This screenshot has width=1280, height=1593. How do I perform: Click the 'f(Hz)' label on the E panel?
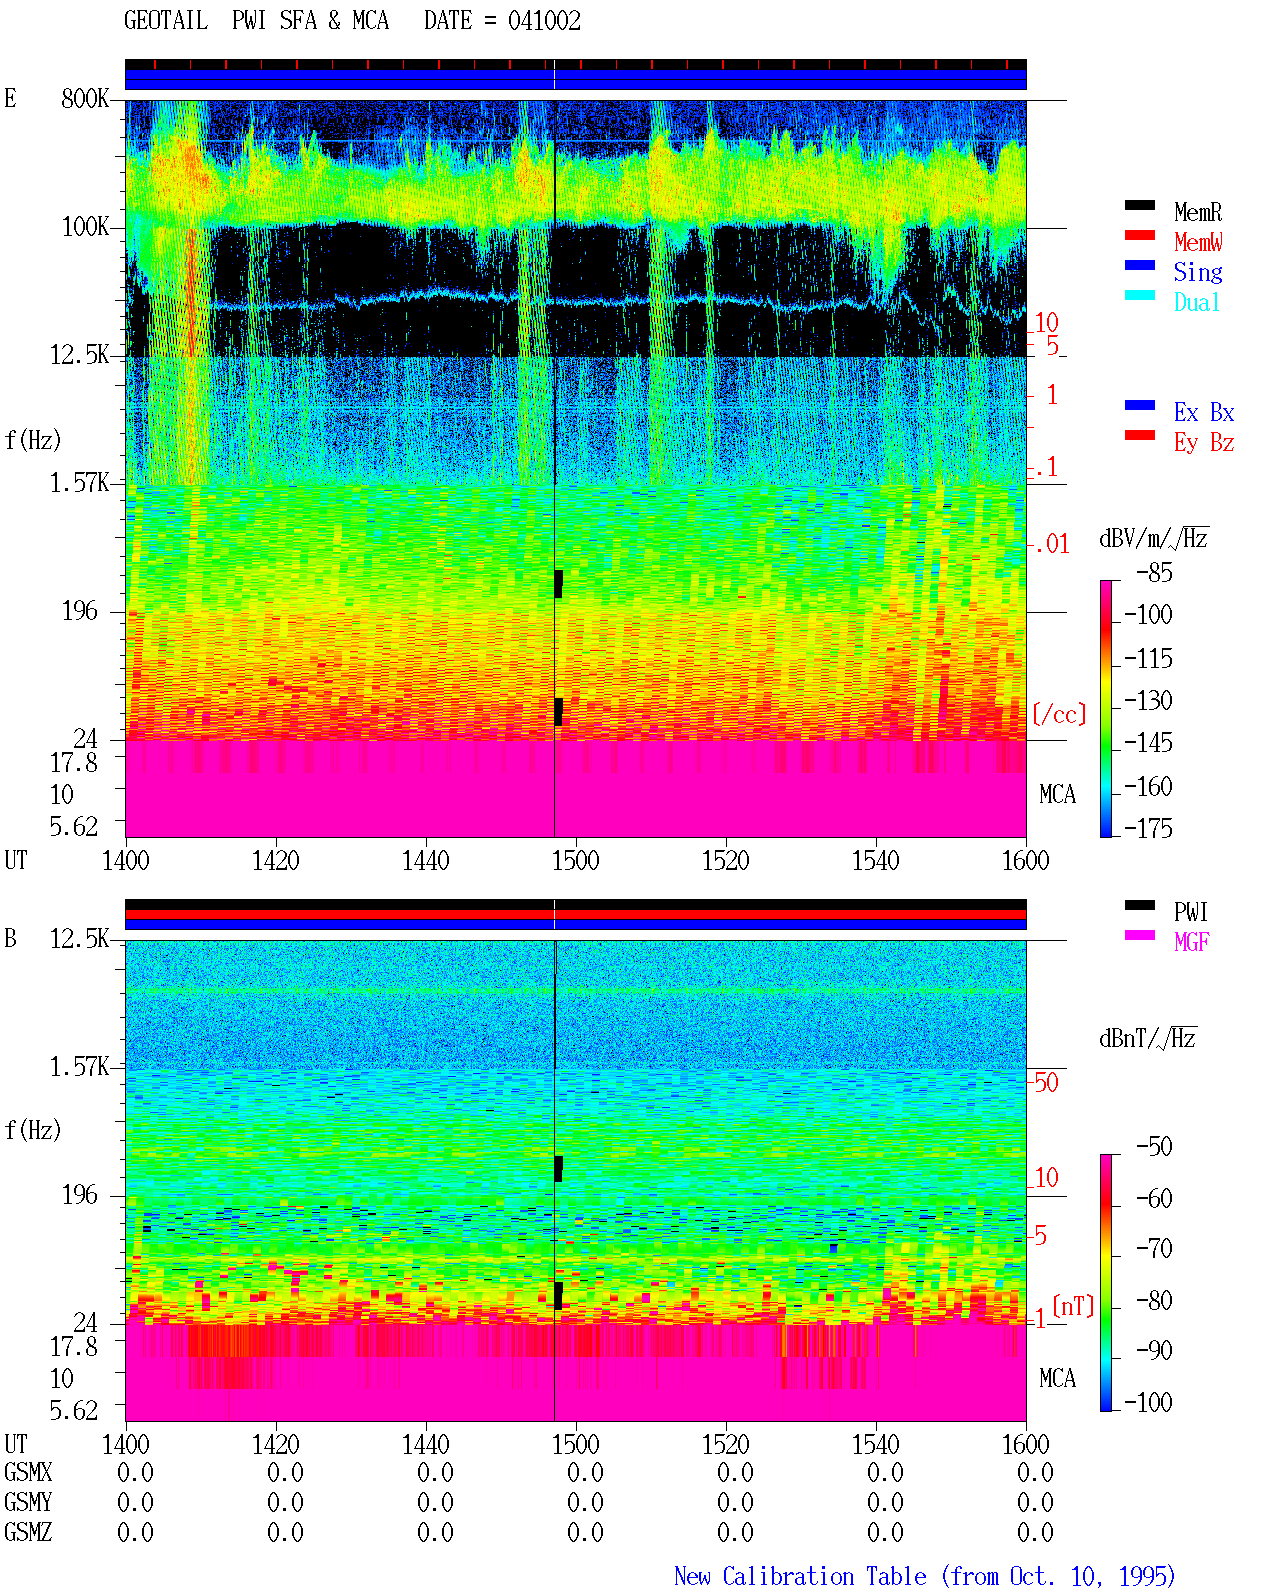(33, 440)
